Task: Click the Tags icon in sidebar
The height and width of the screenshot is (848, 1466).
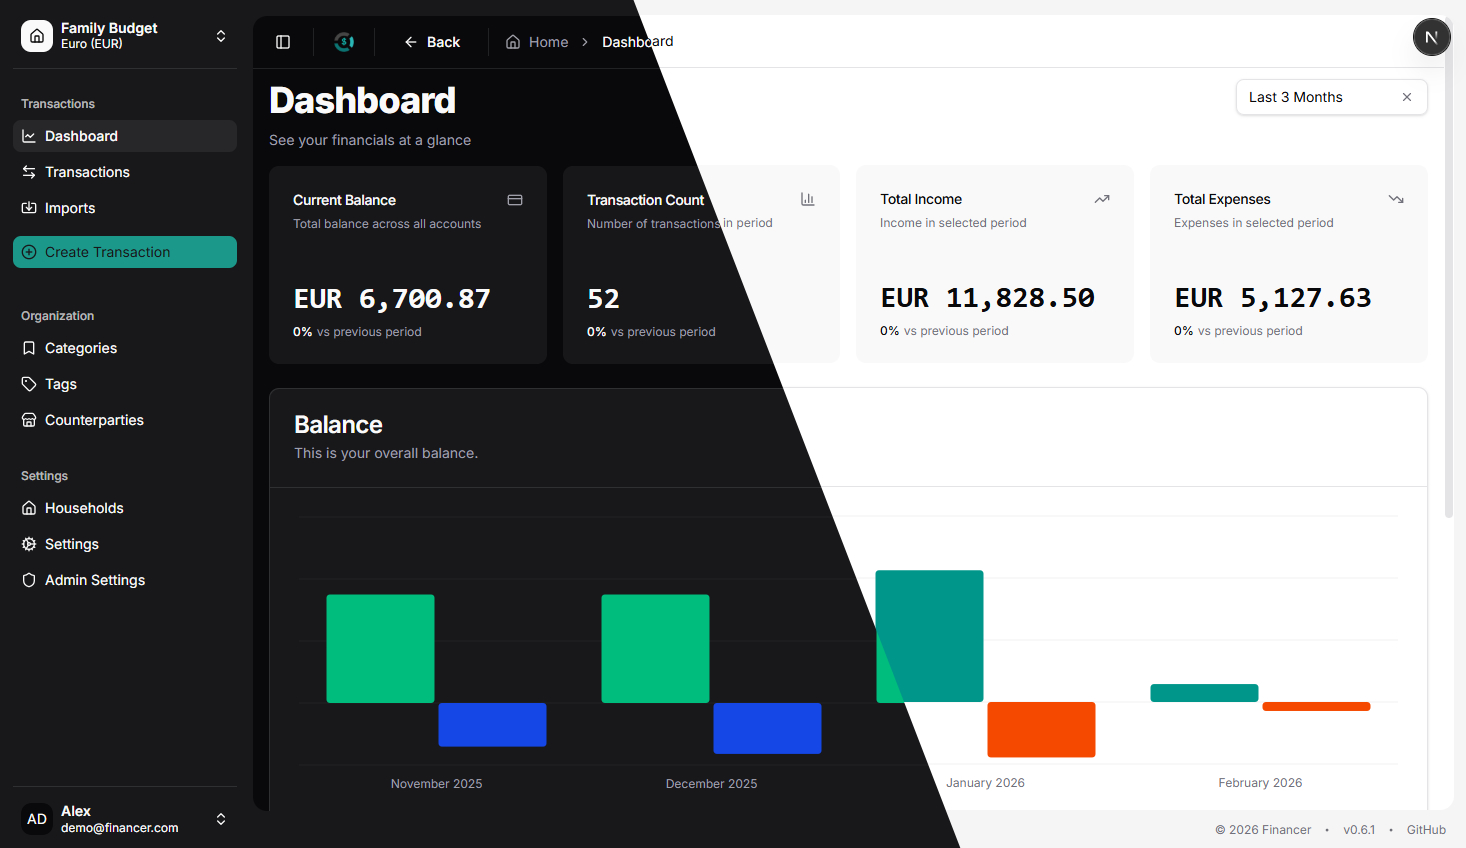Action: click(29, 384)
